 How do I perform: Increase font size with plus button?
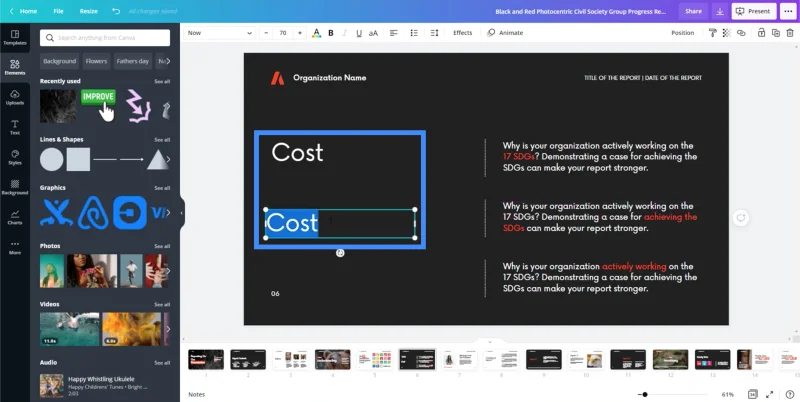coord(299,33)
